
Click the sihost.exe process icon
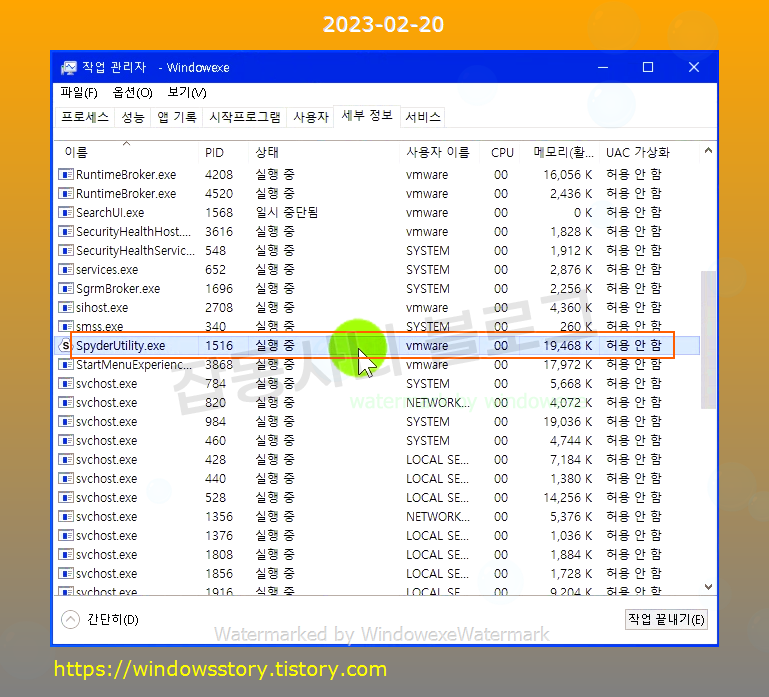pyautogui.click(x=66, y=308)
